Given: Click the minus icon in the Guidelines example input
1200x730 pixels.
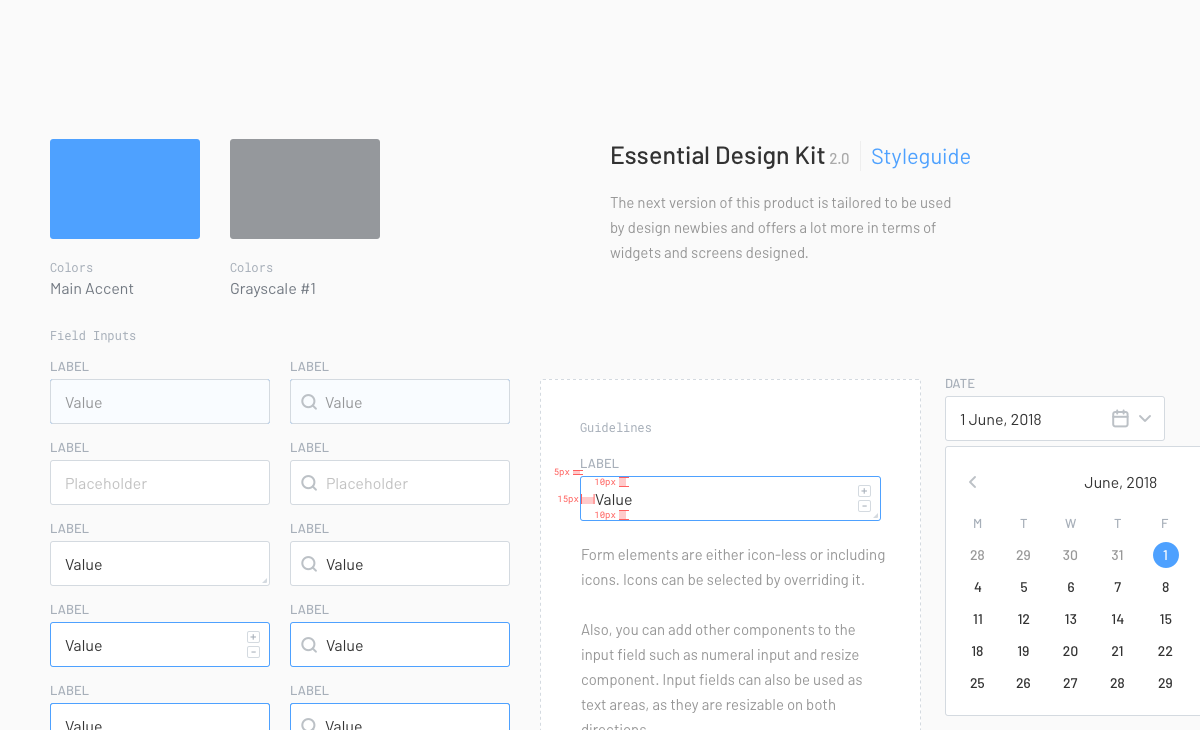Looking at the screenshot, I should [x=864, y=507].
